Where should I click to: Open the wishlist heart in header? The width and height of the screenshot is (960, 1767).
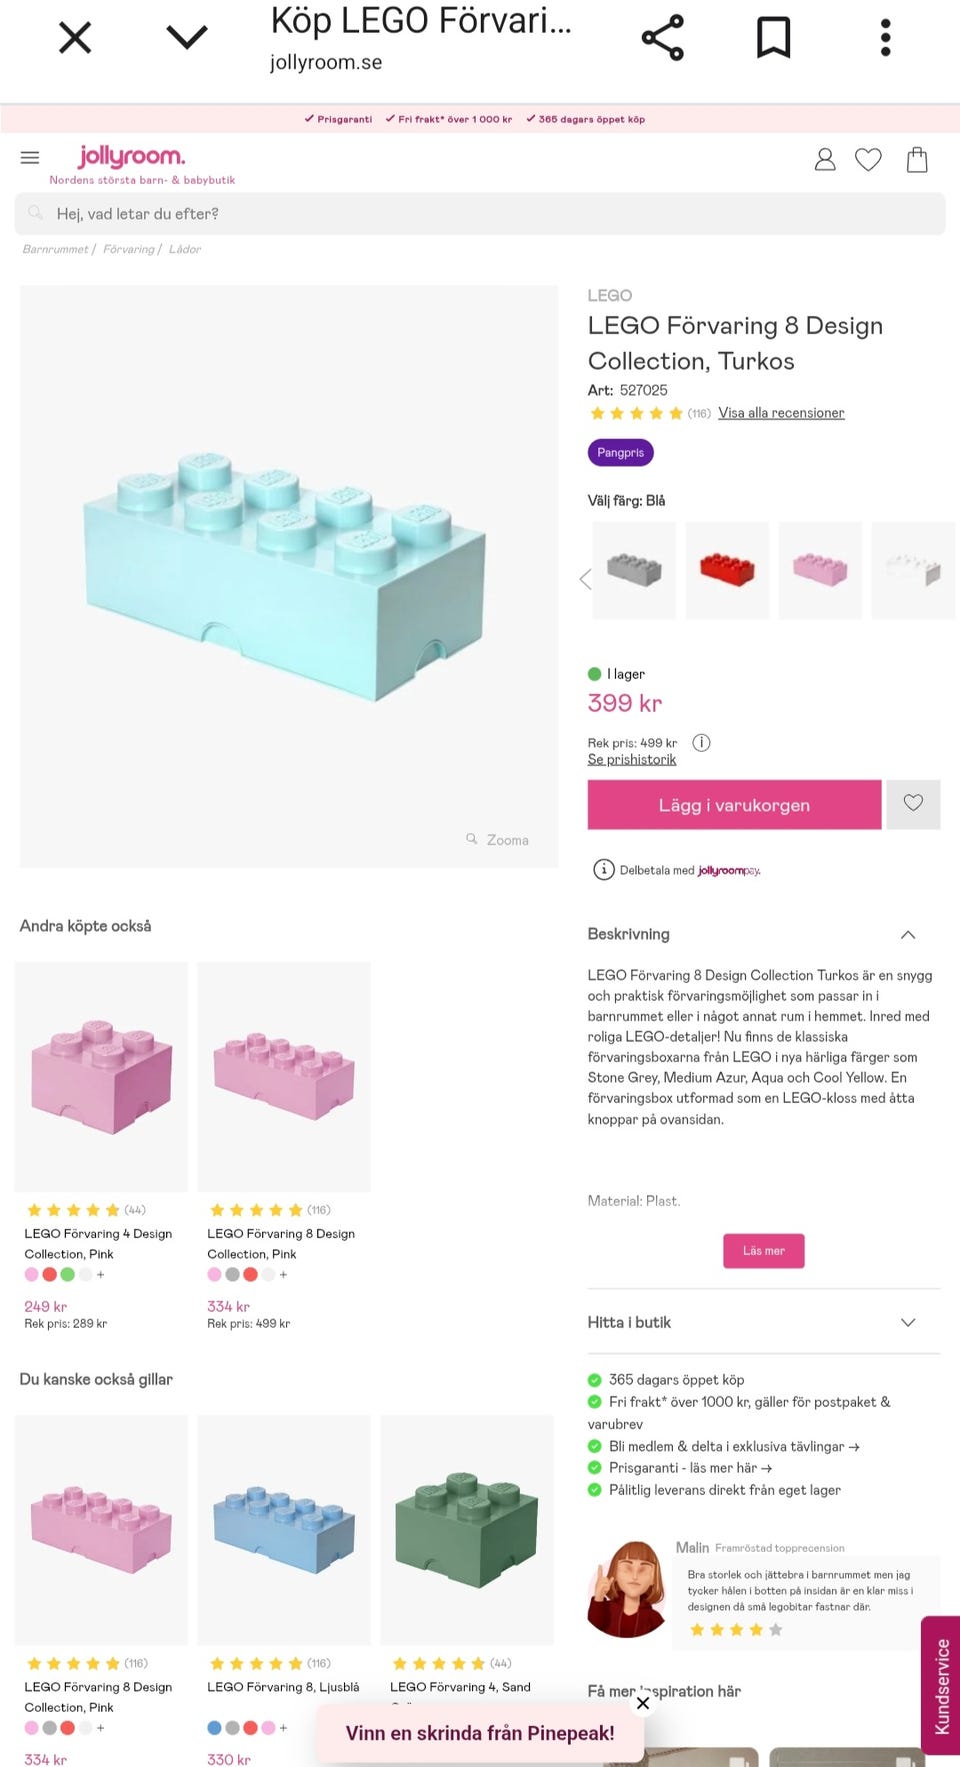(x=868, y=160)
